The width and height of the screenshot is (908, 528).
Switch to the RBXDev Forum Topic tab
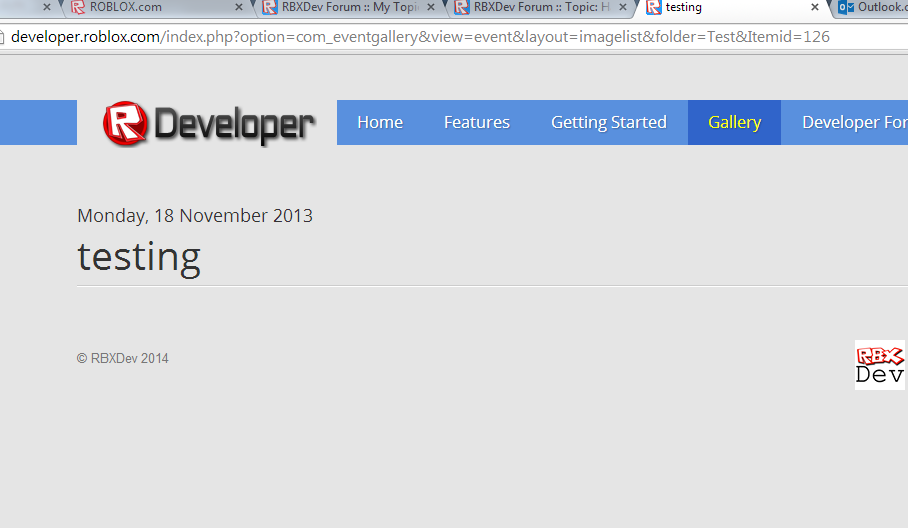[540, 8]
